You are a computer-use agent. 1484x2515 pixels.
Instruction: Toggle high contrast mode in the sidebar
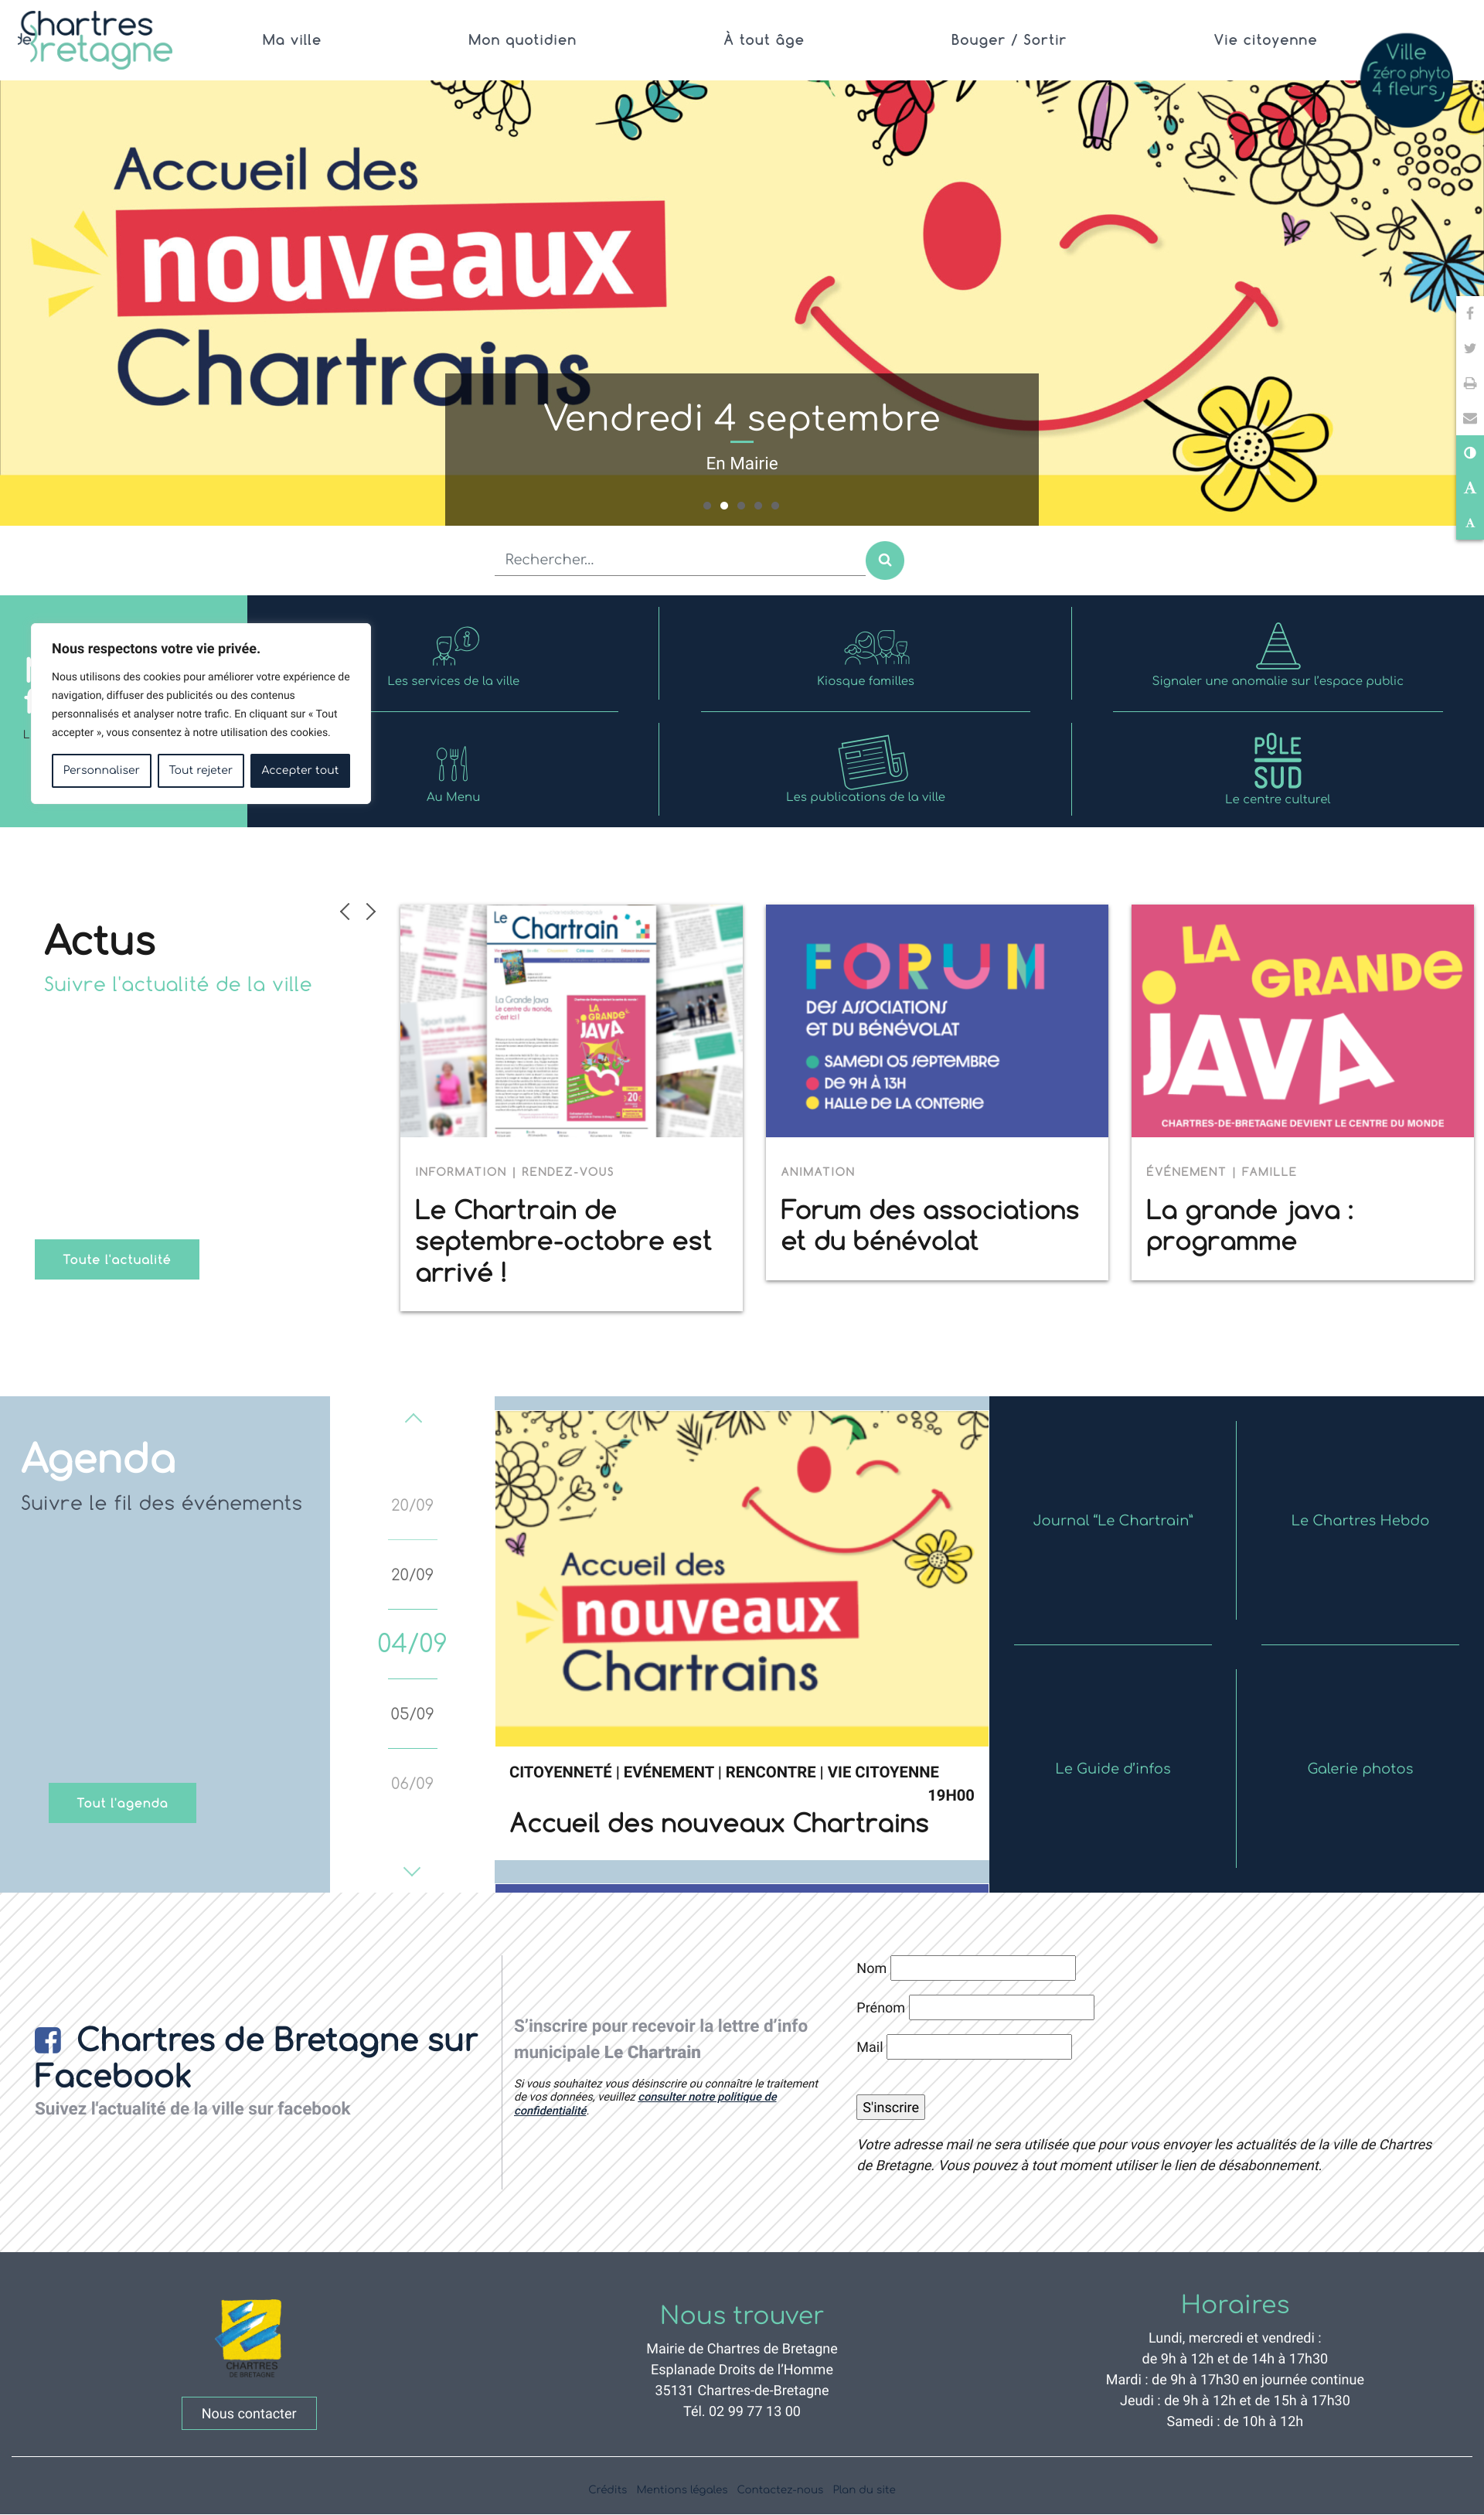pos(1469,453)
